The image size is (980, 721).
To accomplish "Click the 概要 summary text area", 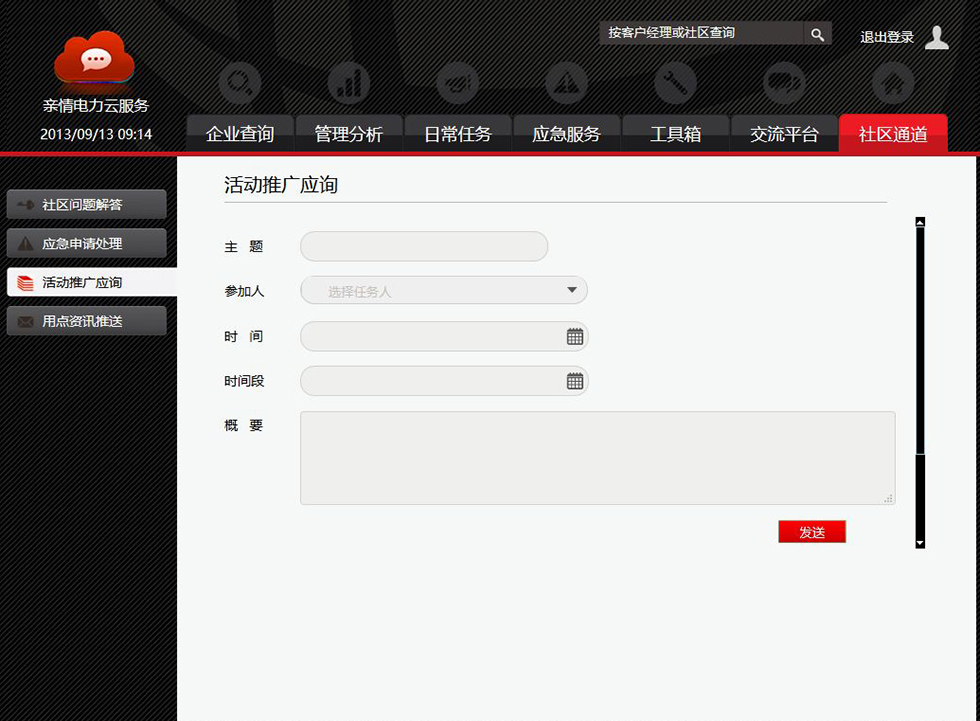I will (598, 457).
